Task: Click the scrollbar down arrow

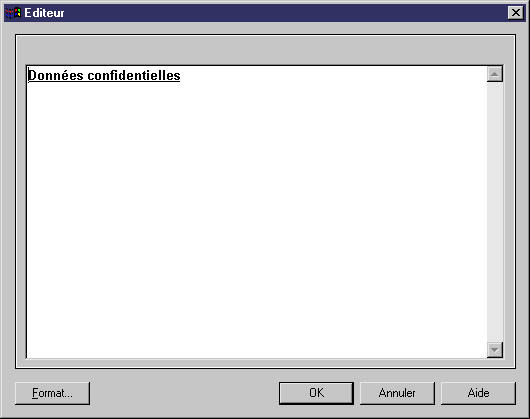Action: (x=495, y=350)
